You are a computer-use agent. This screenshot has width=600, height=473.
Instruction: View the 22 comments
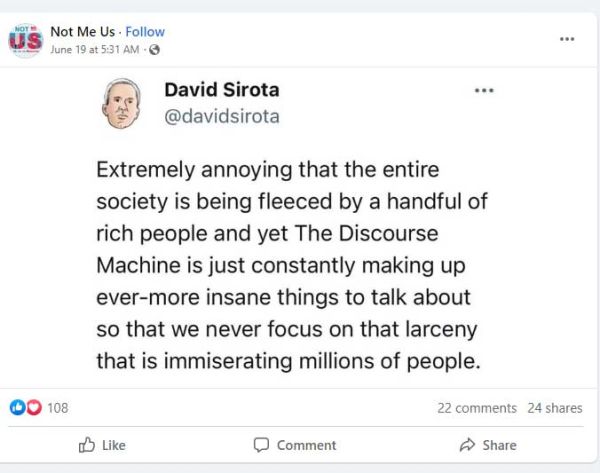coord(476,408)
